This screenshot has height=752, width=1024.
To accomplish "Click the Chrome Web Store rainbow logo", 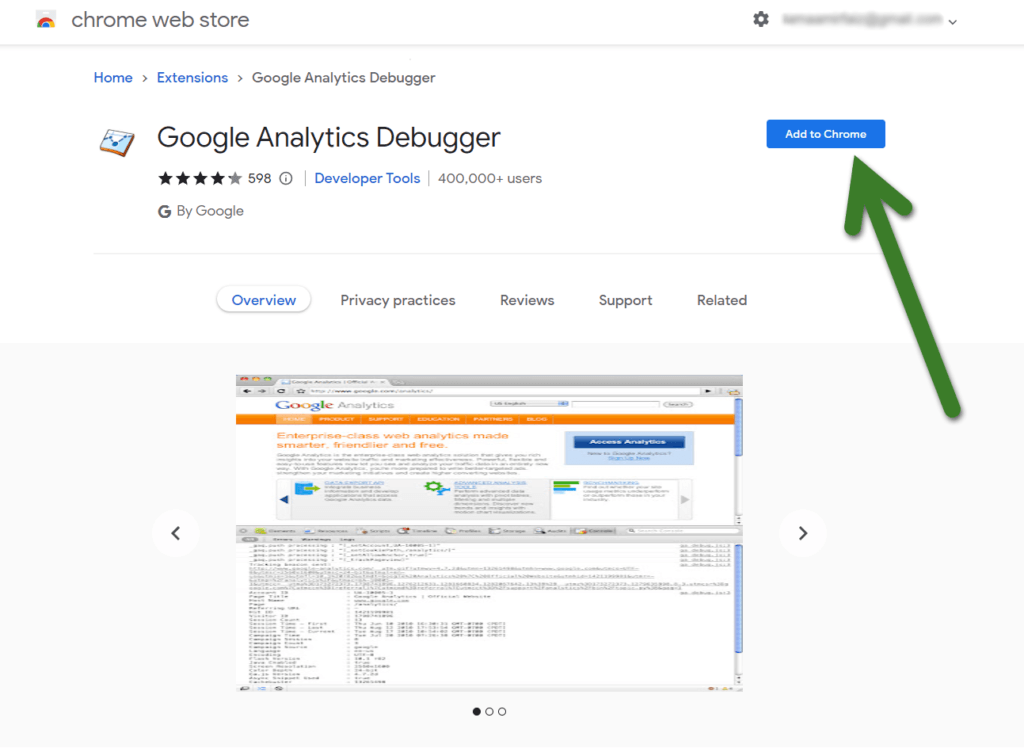I will click(46, 20).
